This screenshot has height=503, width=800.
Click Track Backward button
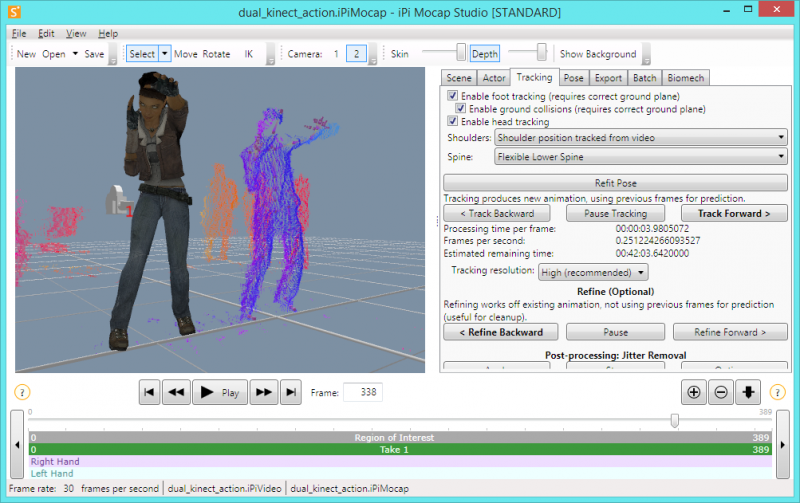pos(497,213)
